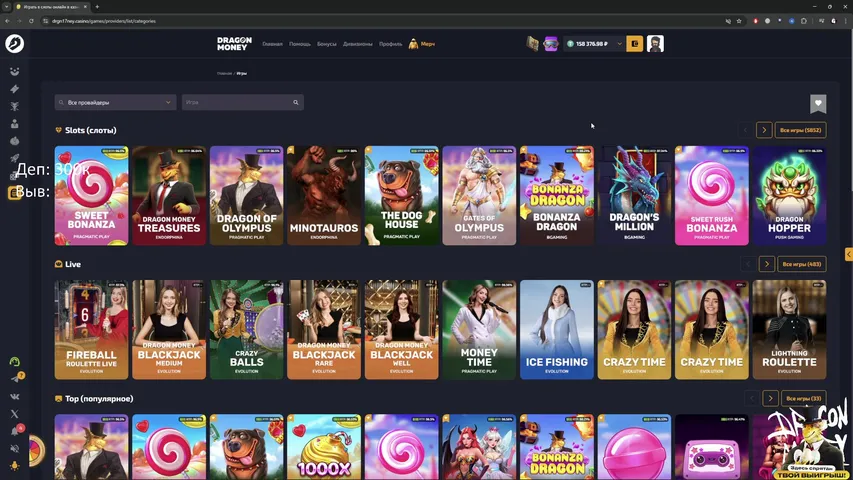Open Dragon's Million slot
Screen dimensions: 853x480
634,195
